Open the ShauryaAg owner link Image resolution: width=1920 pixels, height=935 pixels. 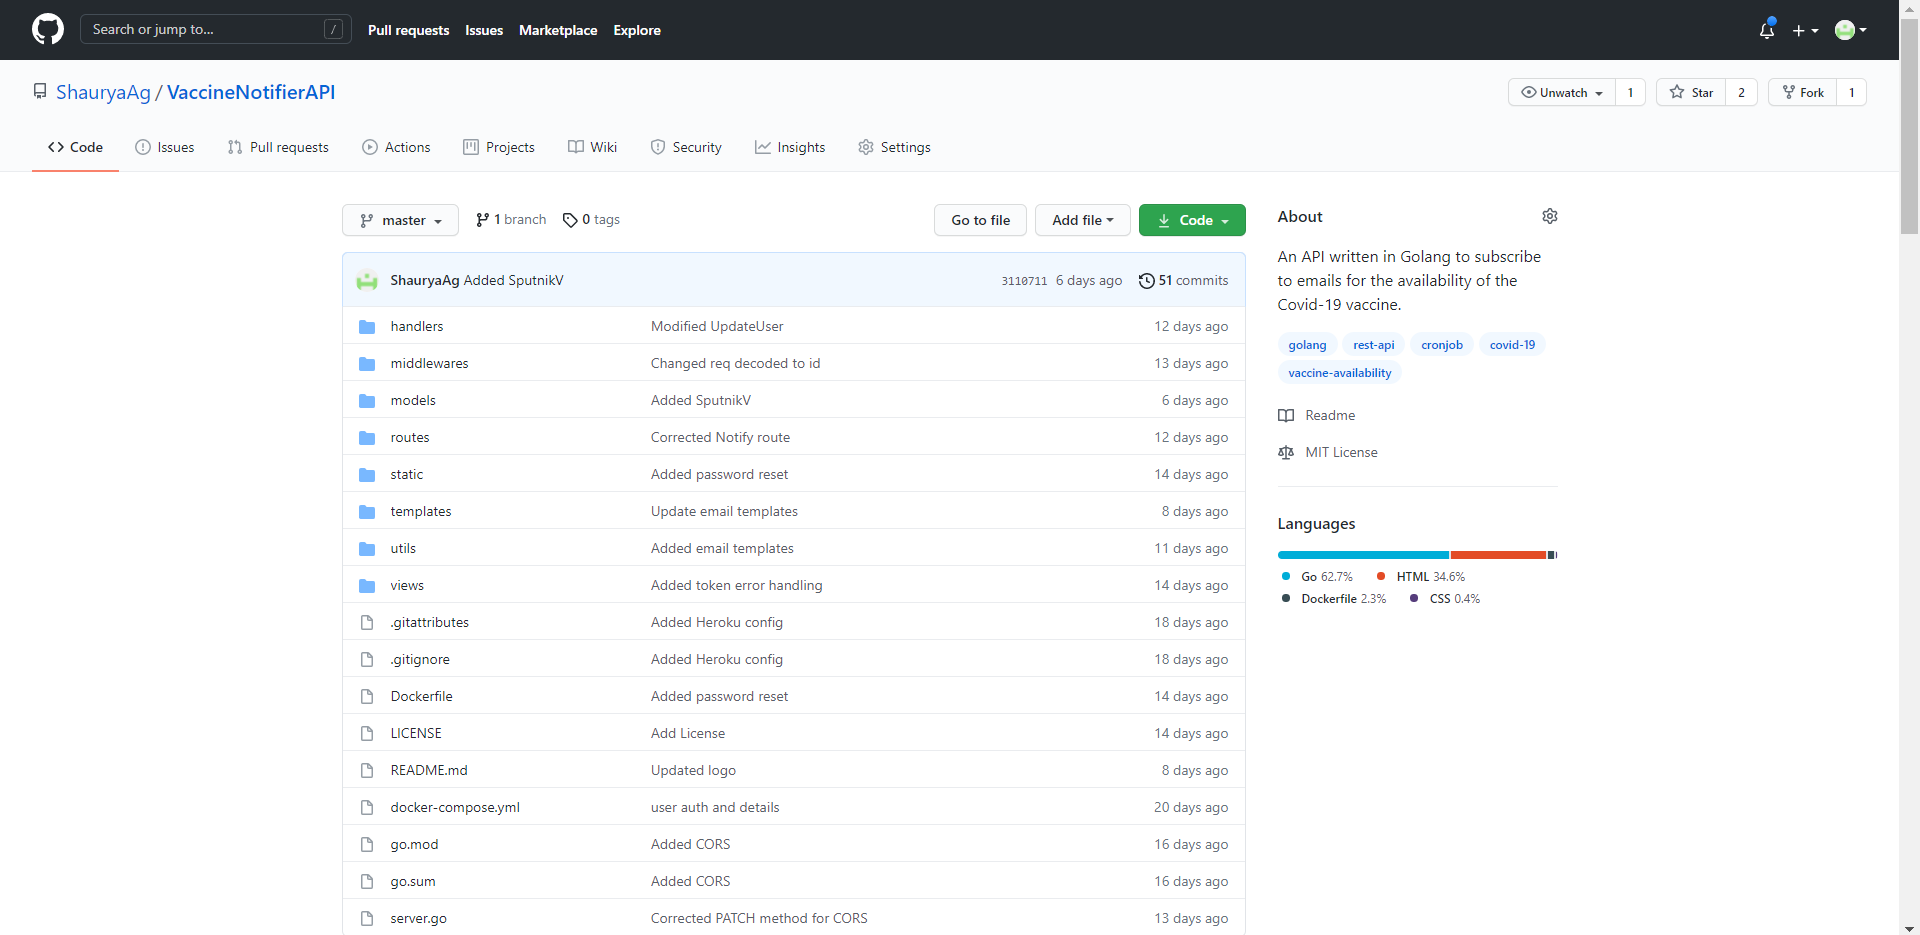pos(103,92)
